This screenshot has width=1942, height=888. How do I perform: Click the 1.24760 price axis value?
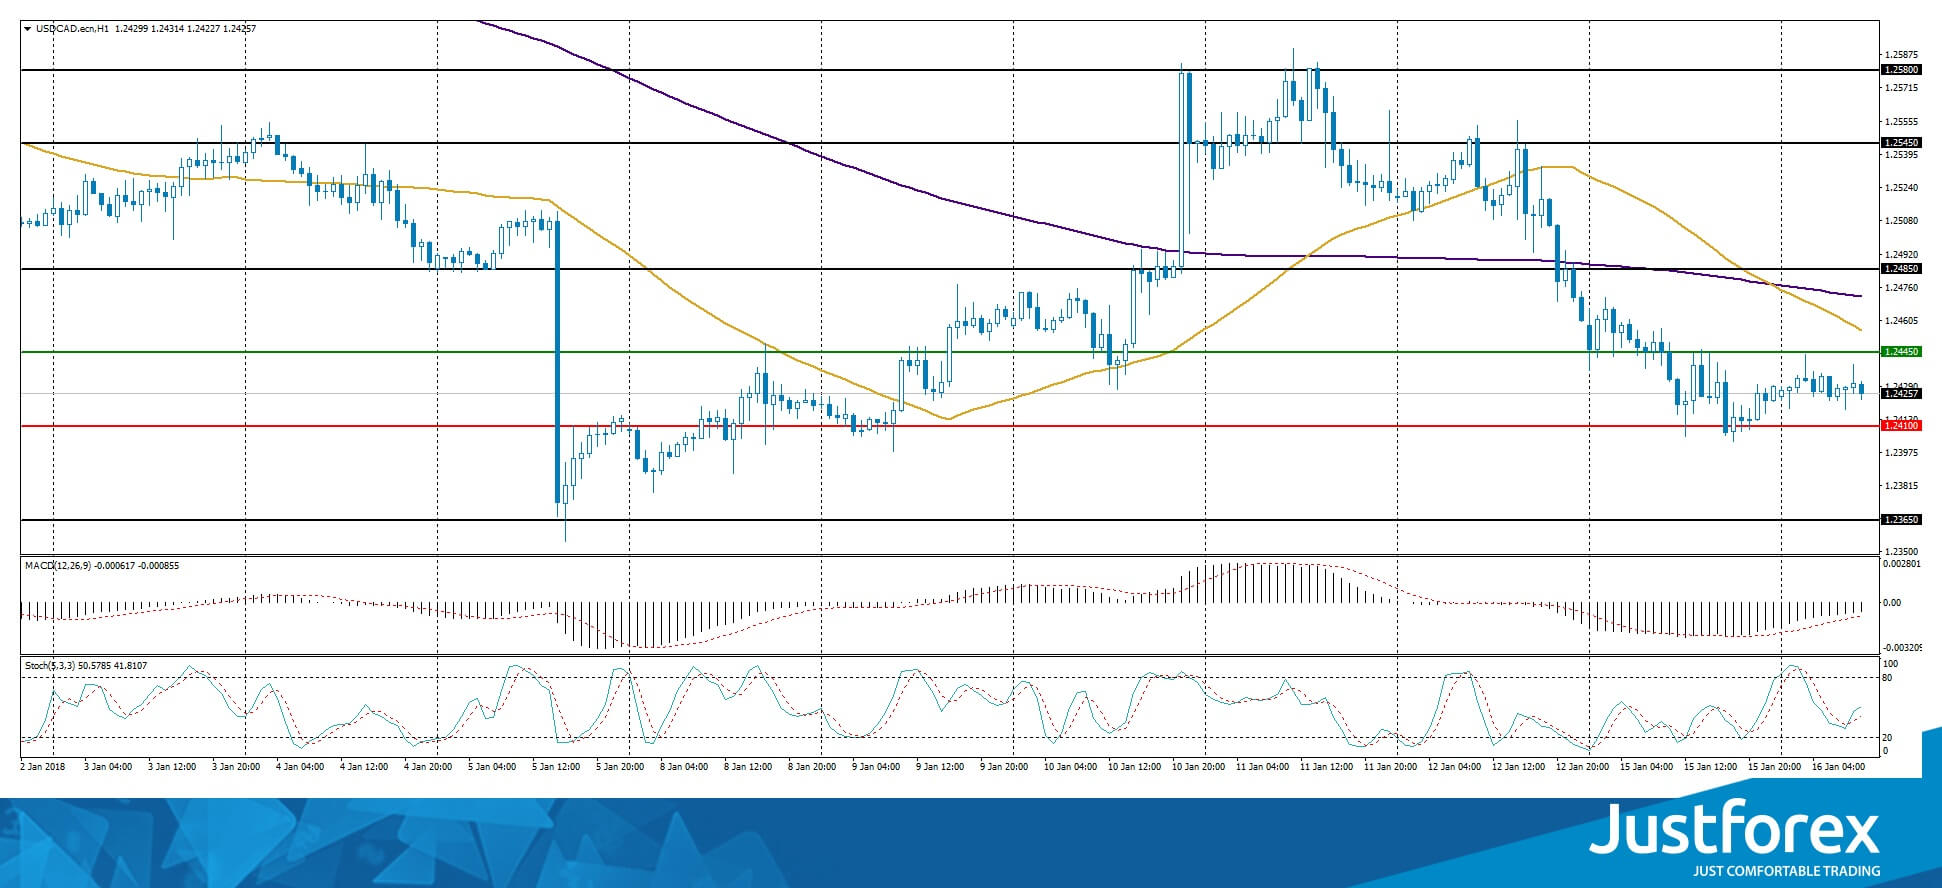click(x=1901, y=288)
